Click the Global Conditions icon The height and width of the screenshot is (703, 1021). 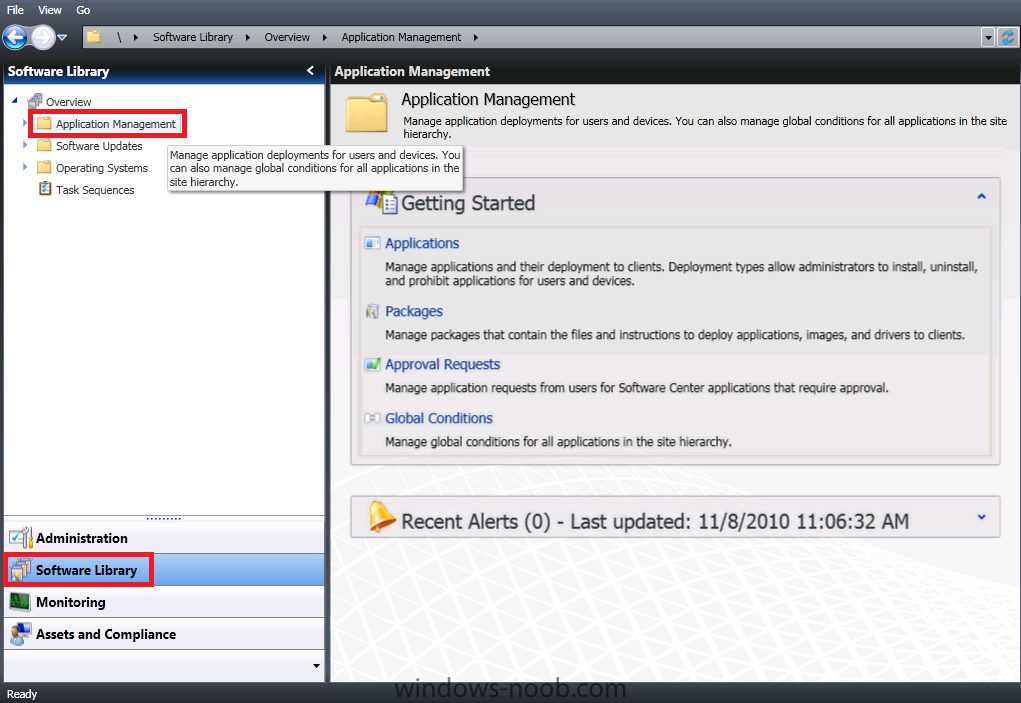click(372, 418)
